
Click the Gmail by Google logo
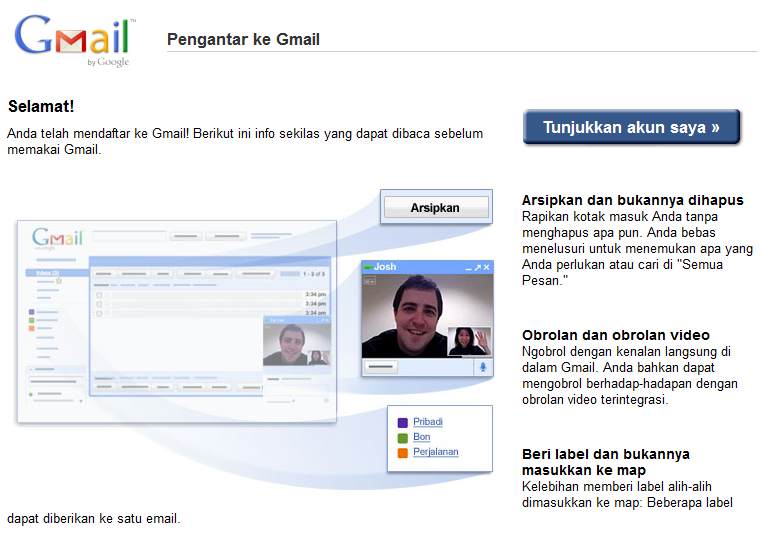[x=75, y=40]
